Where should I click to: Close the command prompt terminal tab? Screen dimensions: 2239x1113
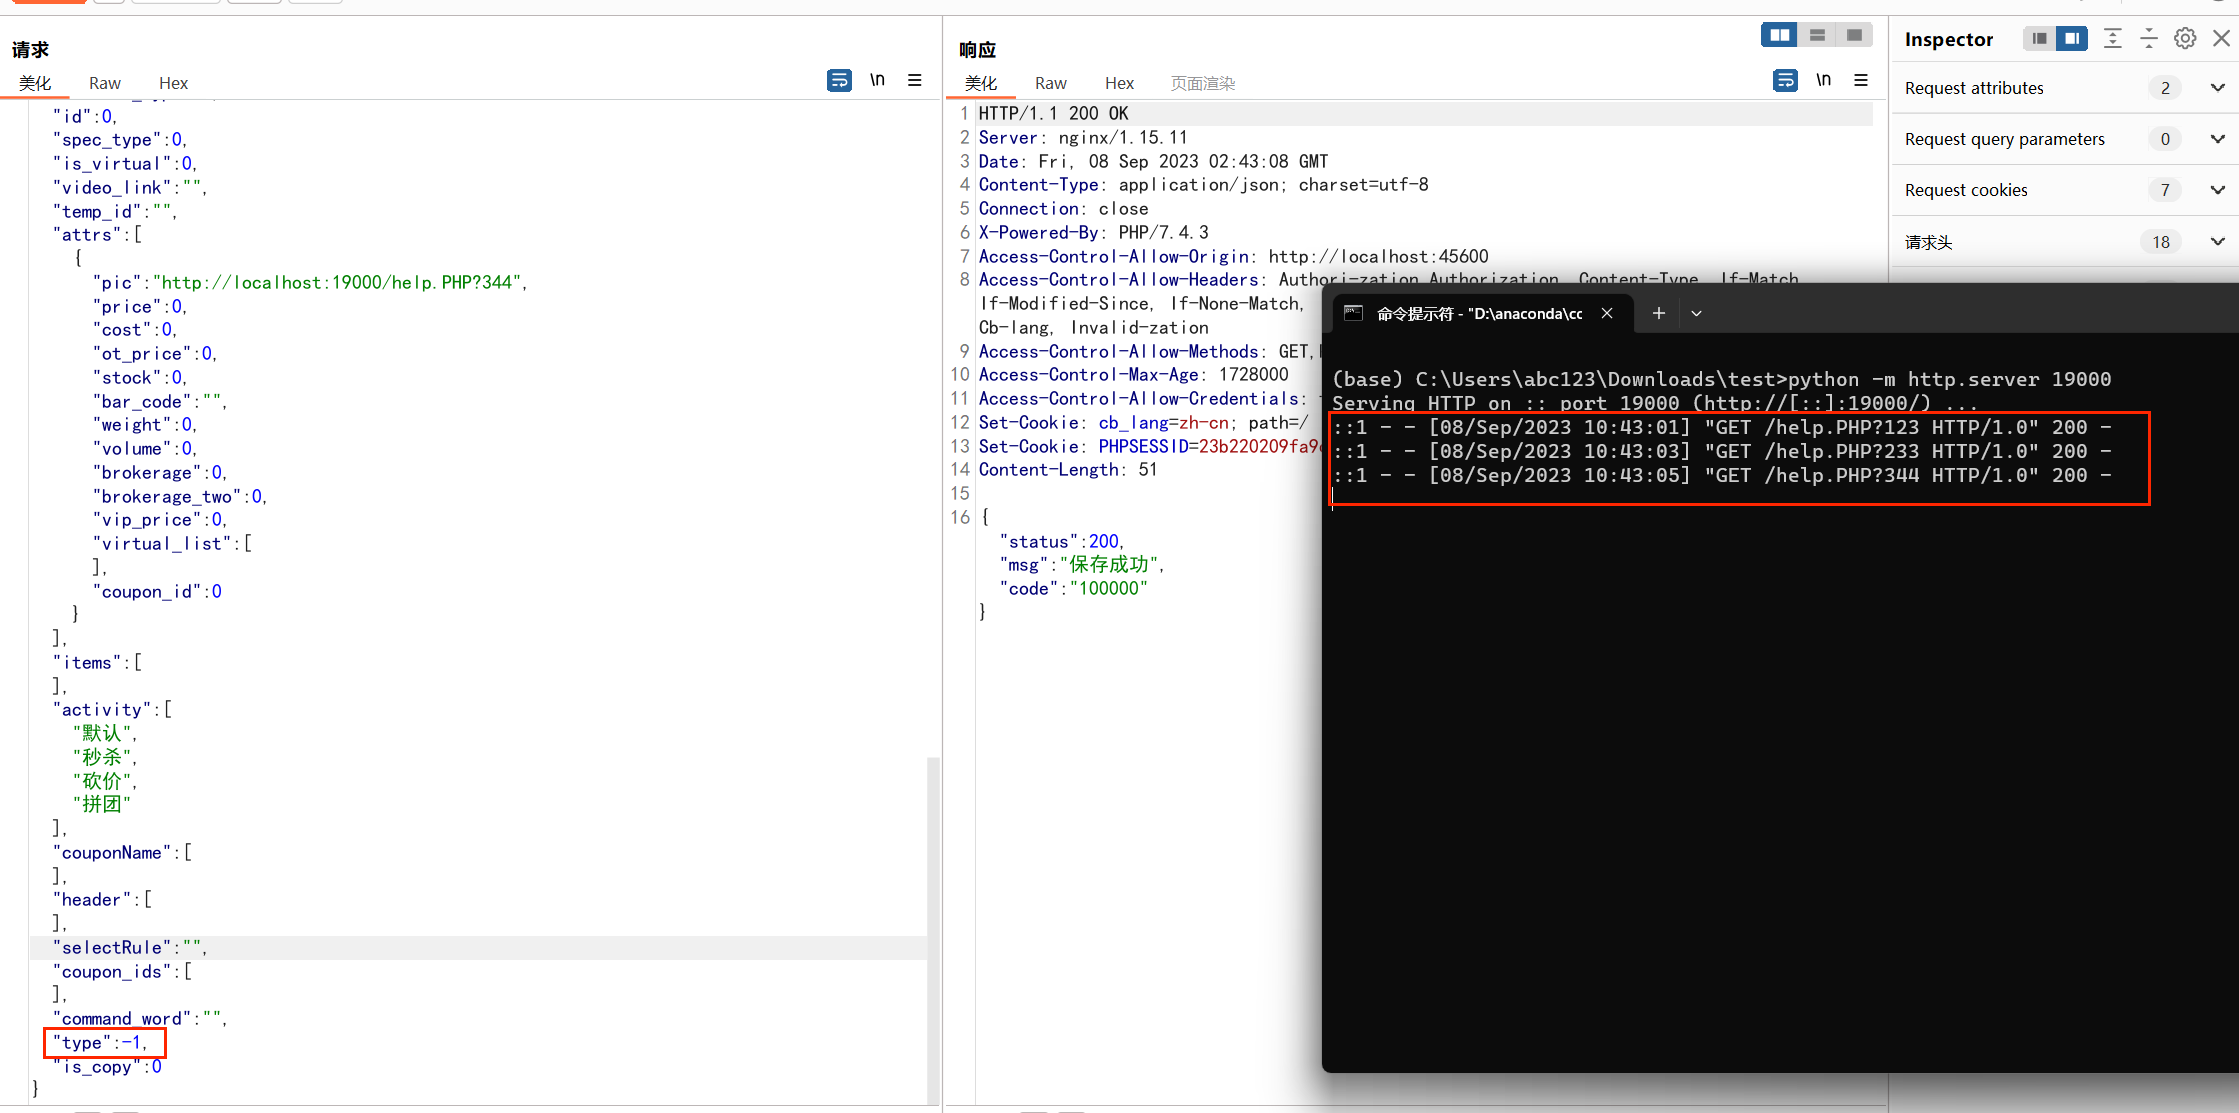pyautogui.click(x=1607, y=313)
